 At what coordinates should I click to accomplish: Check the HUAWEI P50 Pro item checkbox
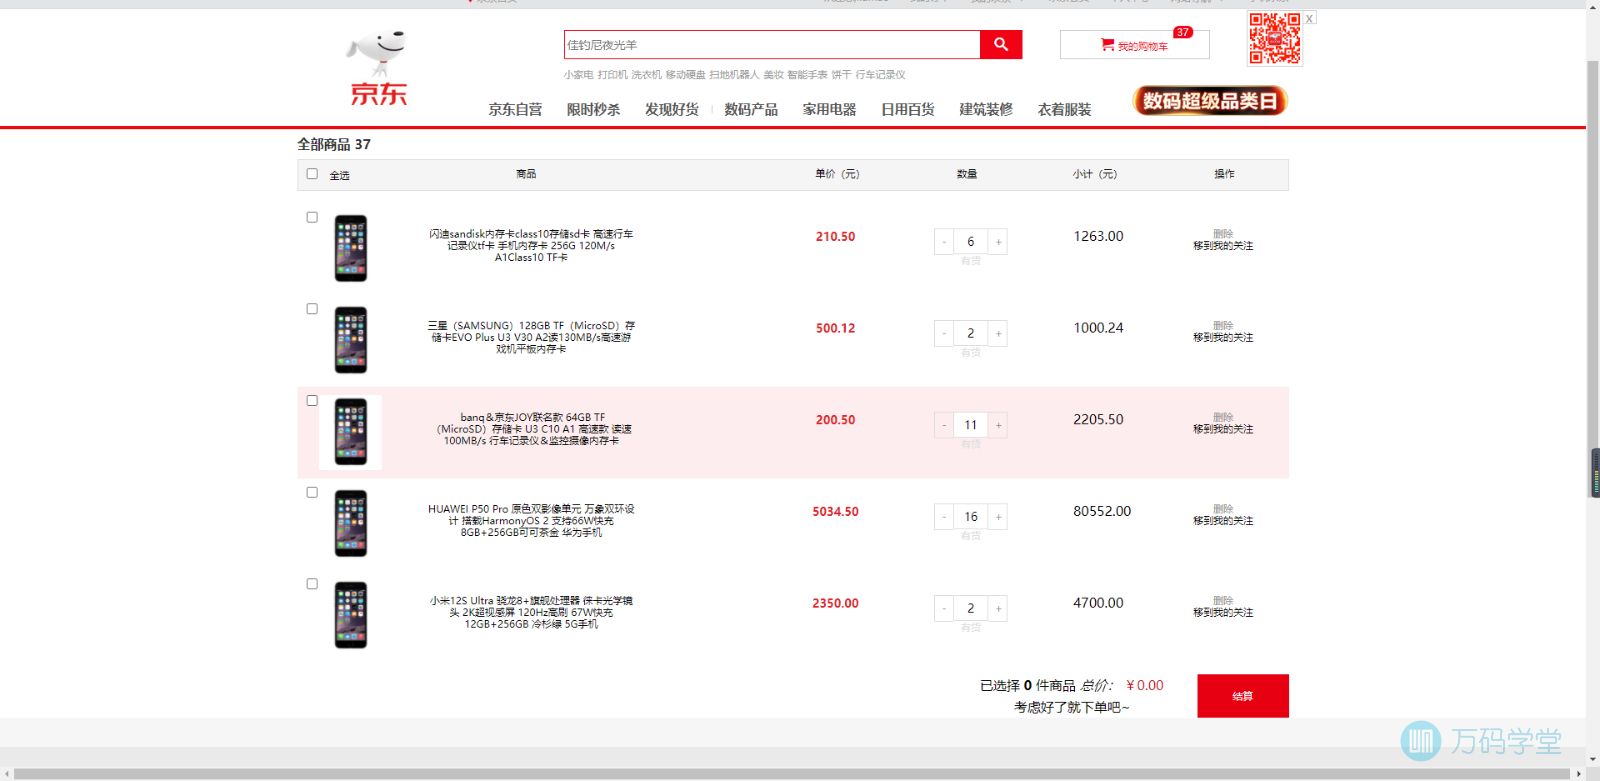[x=312, y=493]
